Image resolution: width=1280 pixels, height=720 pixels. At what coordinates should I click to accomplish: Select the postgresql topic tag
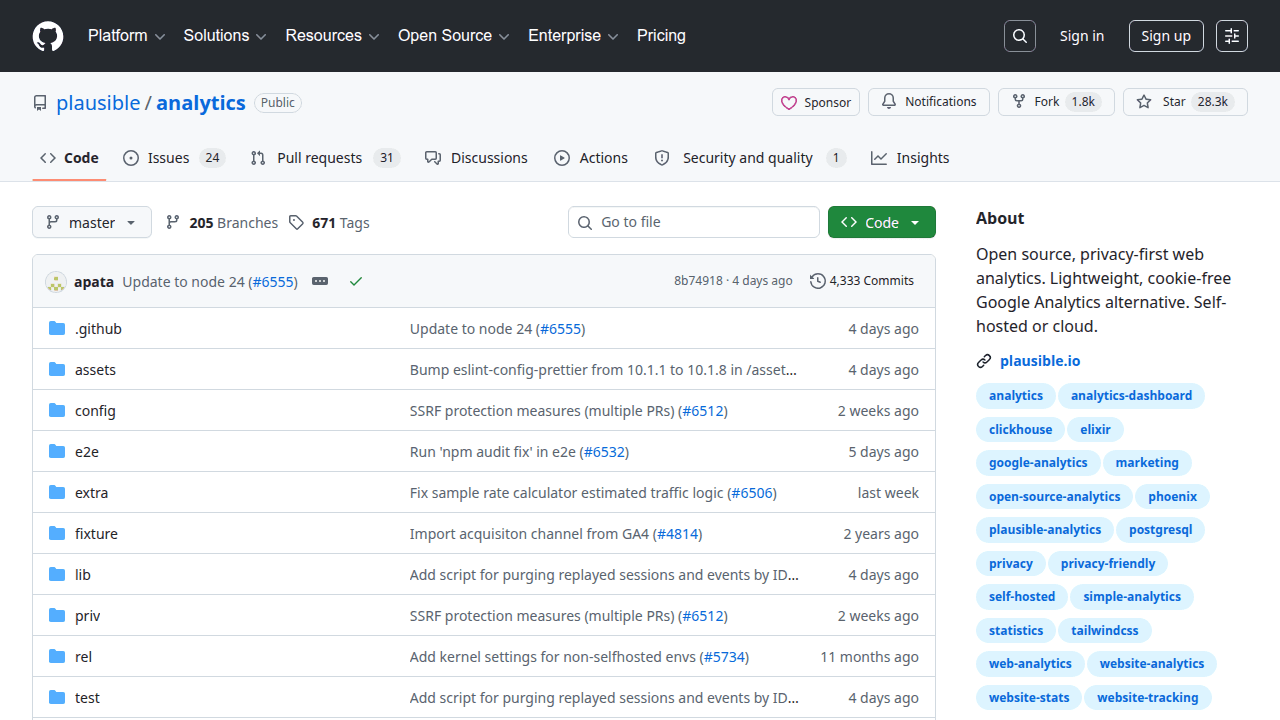(x=1160, y=530)
